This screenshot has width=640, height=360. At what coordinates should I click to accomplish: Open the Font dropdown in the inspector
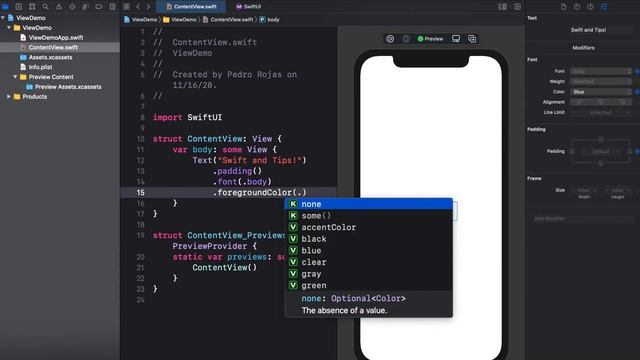click(x=601, y=71)
